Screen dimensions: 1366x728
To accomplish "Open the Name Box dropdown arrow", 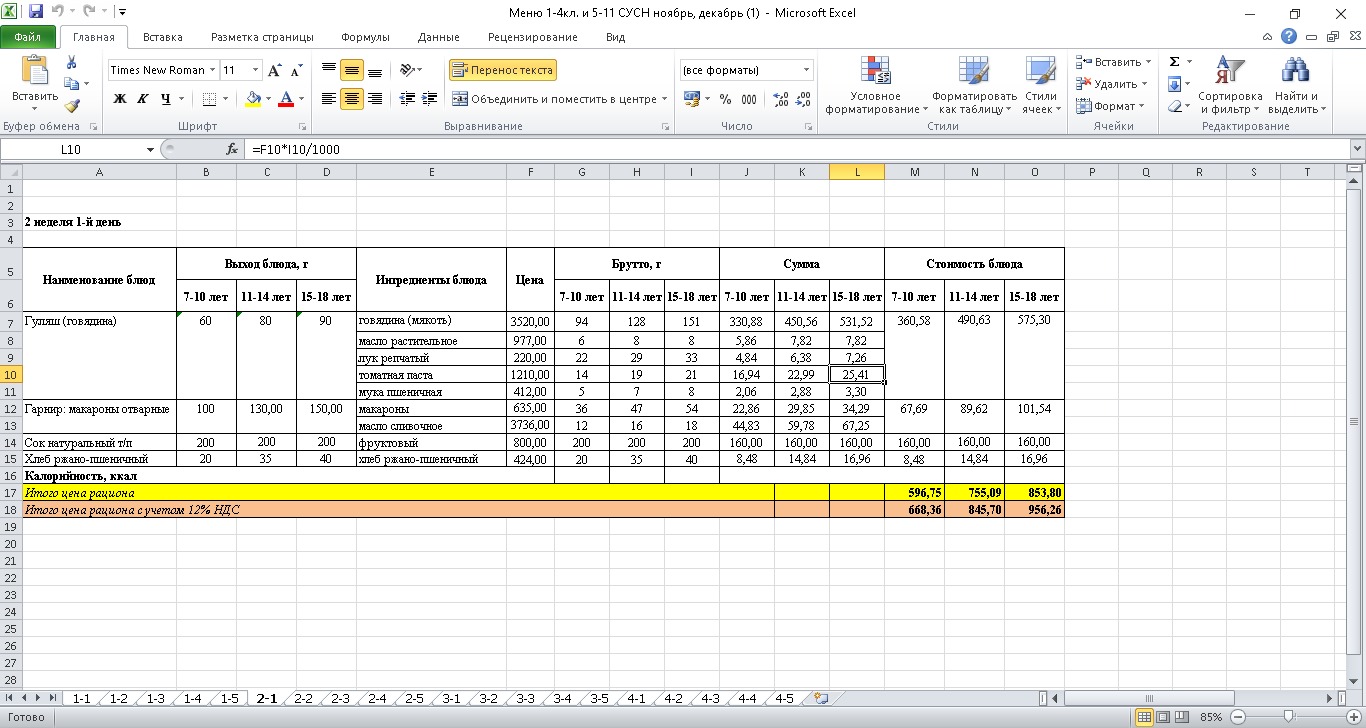I will pos(151,149).
